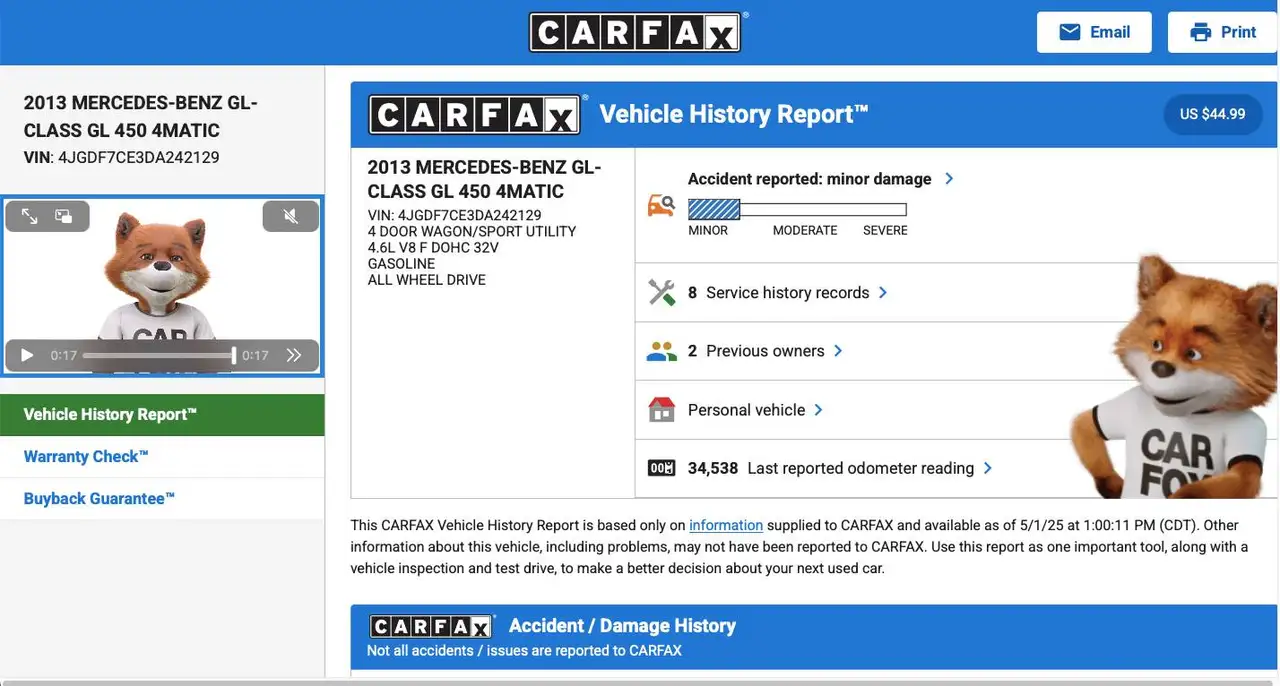Select the 'GASOLINE' fuel type text

click(x=401, y=263)
